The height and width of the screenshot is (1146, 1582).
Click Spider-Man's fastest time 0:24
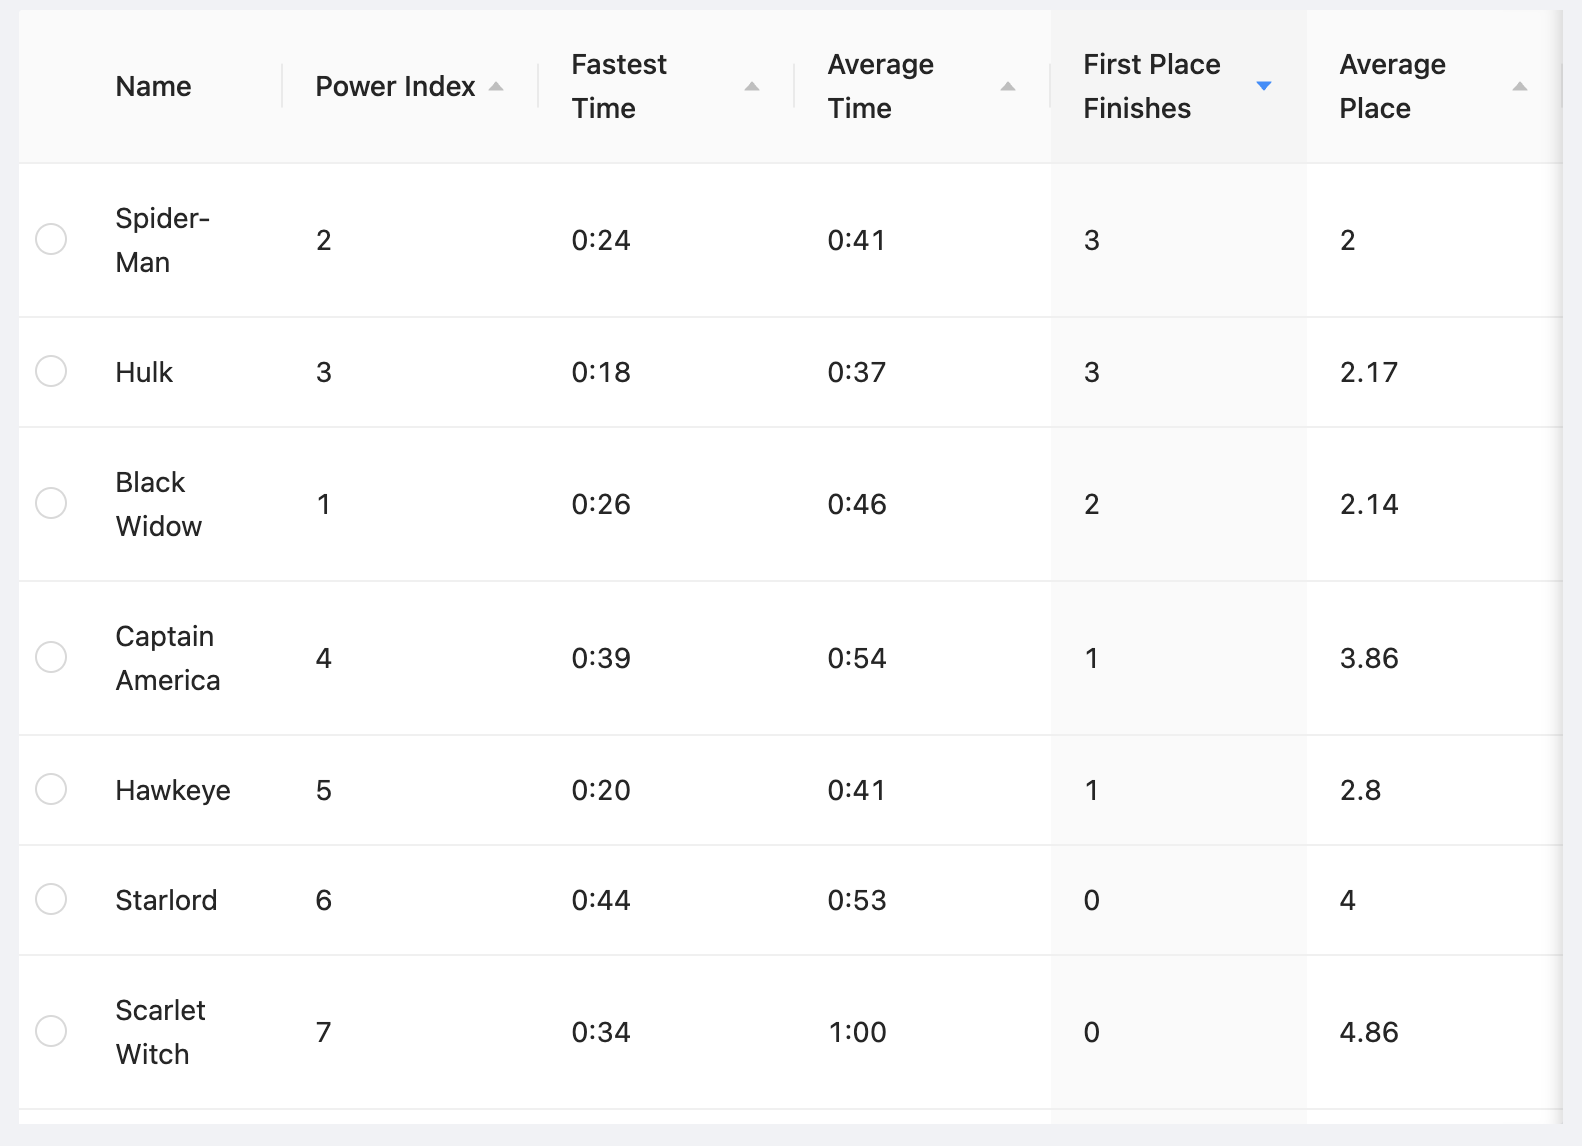601,240
